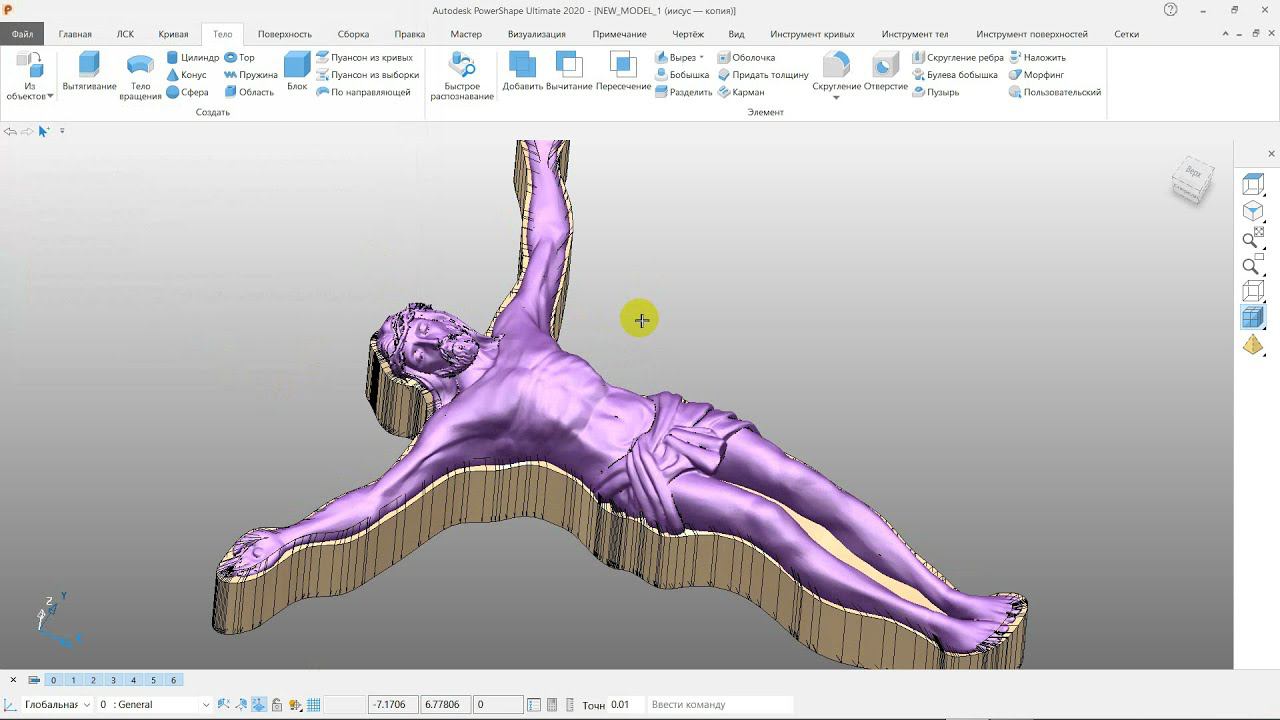Select the Карман pocket tool
The height and width of the screenshot is (720, 1280).
pos(741,92)
